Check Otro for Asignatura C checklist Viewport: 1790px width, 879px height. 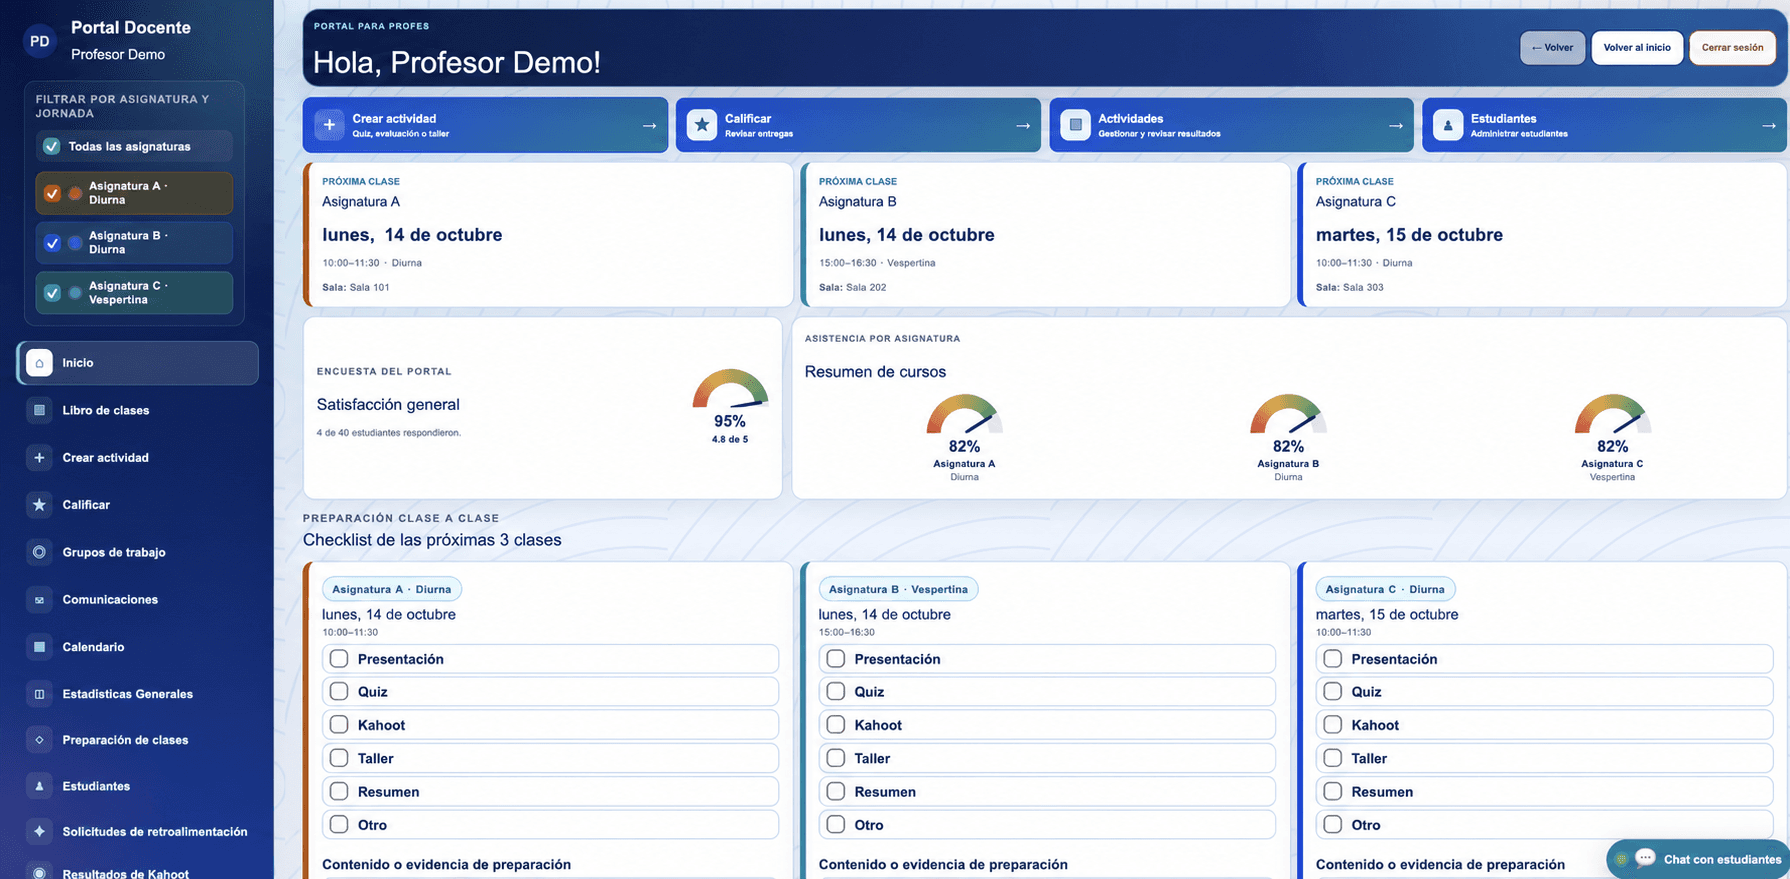pos(1333,824)
